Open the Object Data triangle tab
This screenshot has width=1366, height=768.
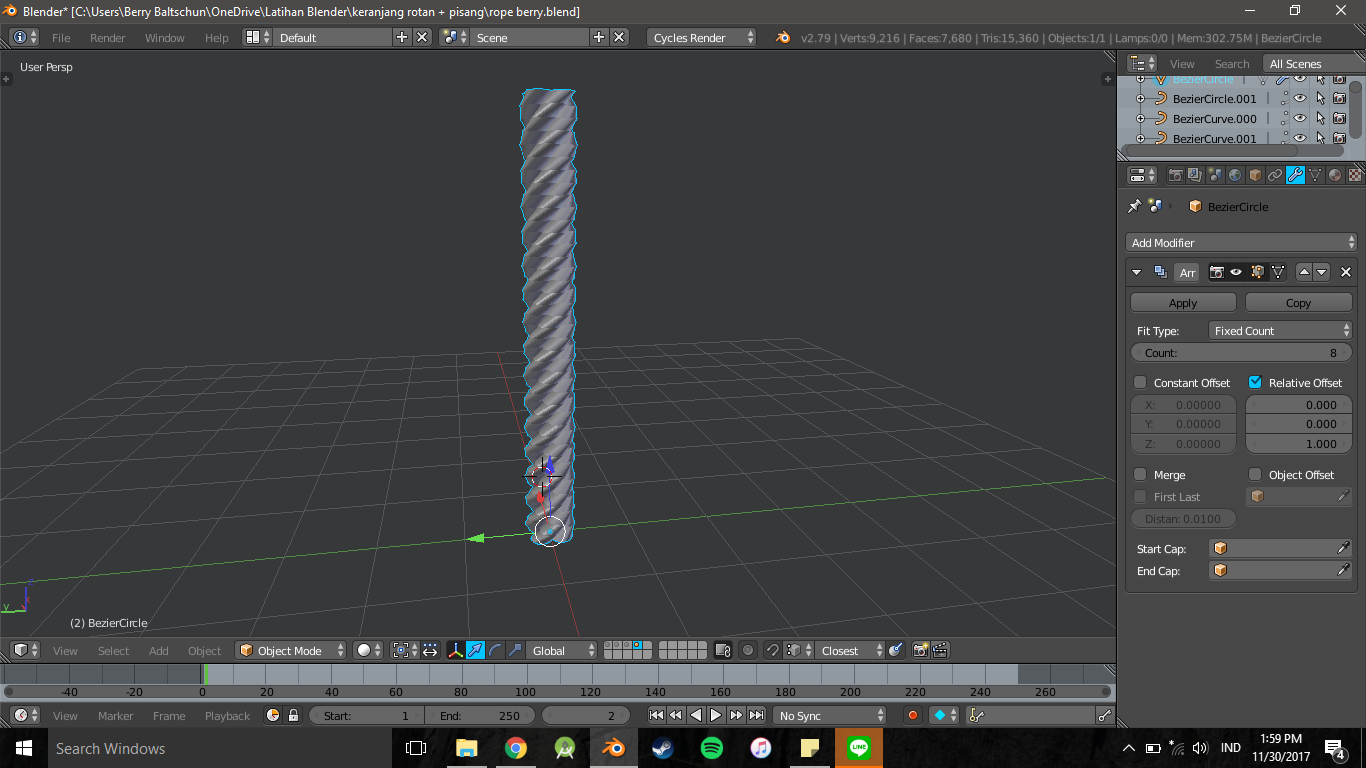click(x=1315, y=175)
